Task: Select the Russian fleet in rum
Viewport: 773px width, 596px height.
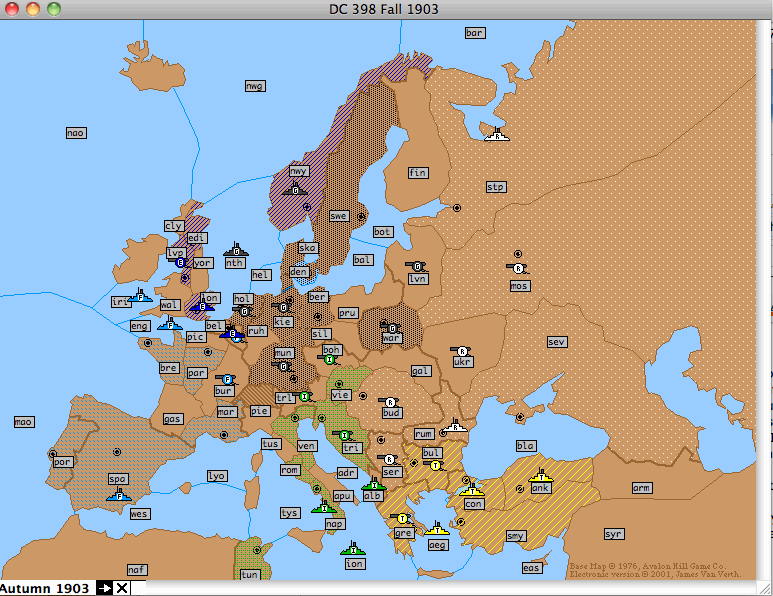Action: [455, 425]
